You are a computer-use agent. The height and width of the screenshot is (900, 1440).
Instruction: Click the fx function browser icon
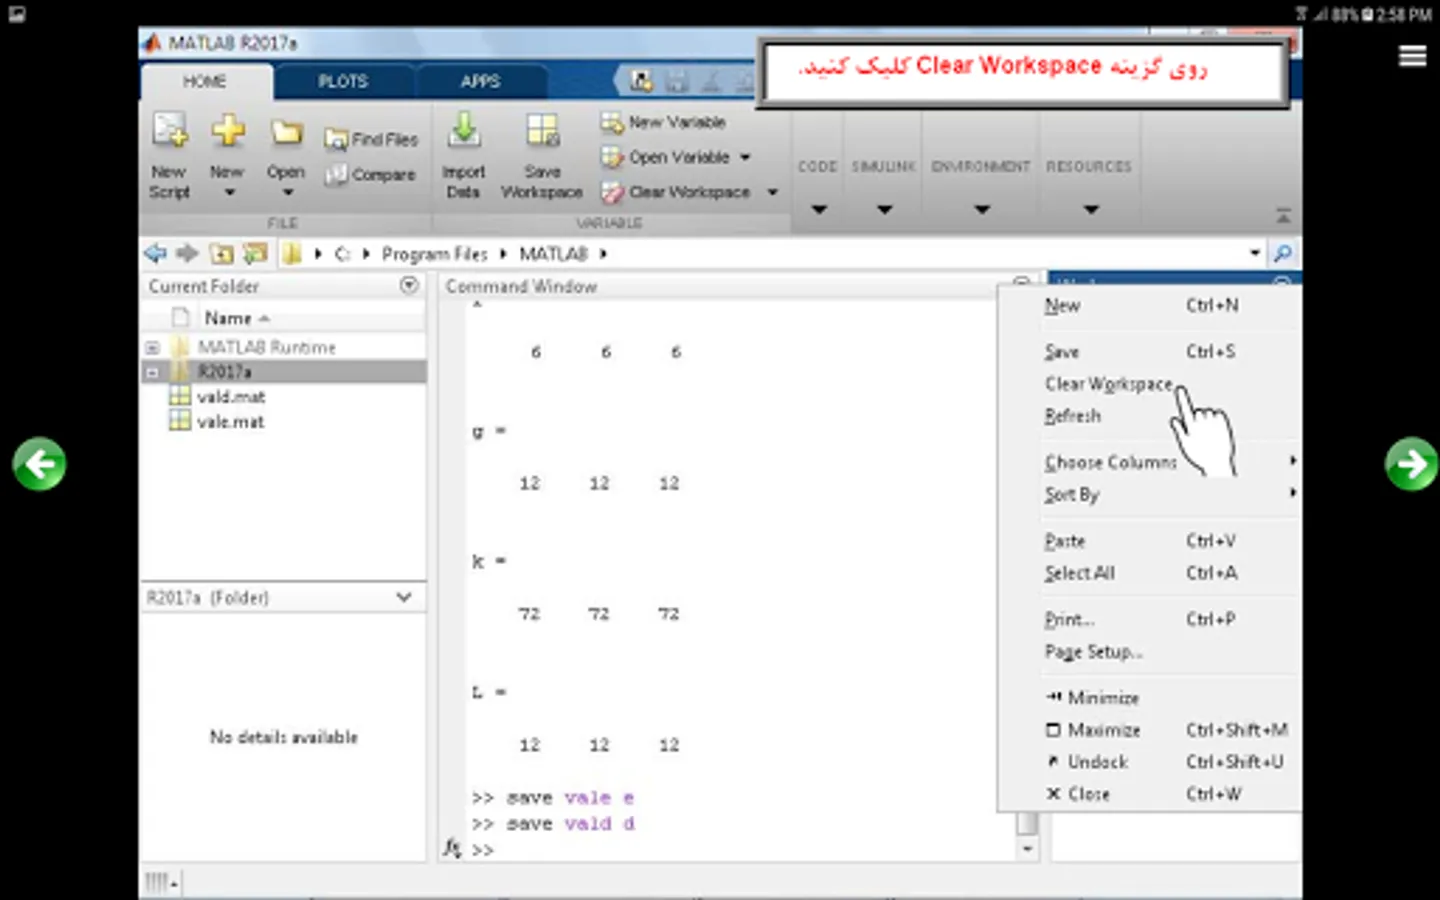[x=452, y=849]
